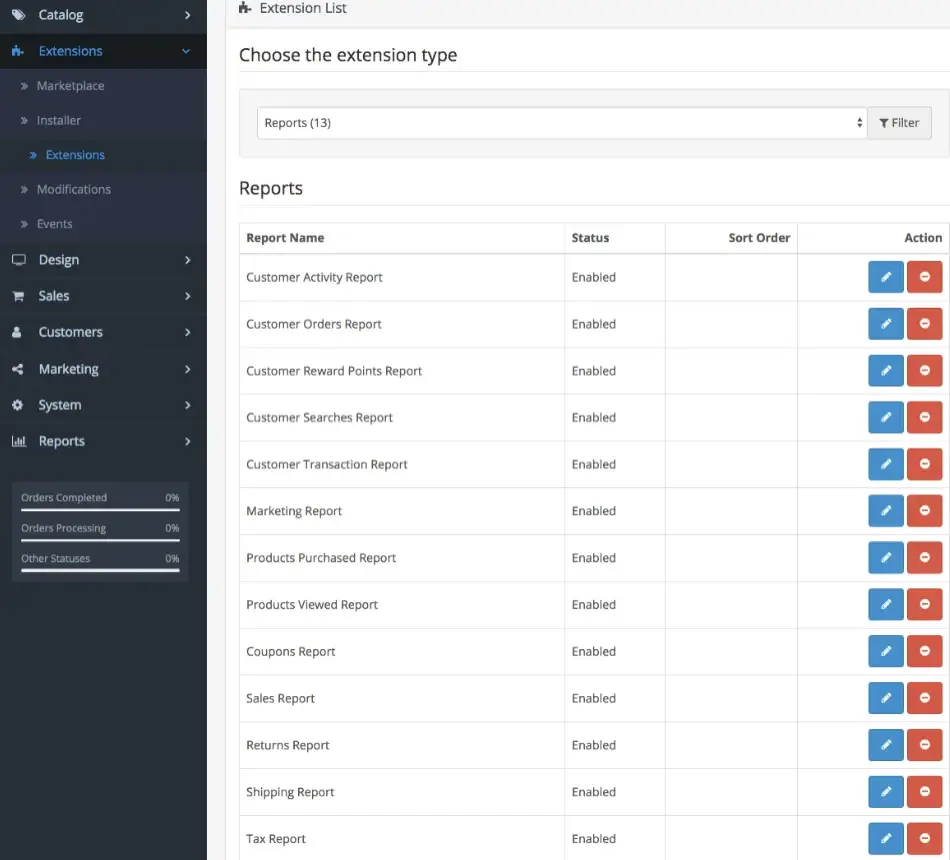Image resolution: width=950 pixels, height=860 pixels.
Task: Uninstall the Marketing Report
Action: point(924,510)
